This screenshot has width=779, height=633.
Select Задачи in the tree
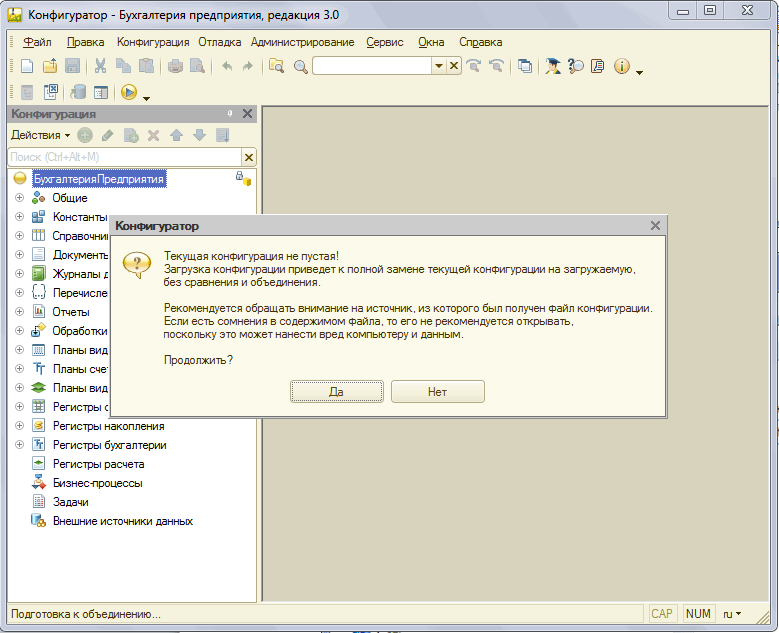(71, 502)
